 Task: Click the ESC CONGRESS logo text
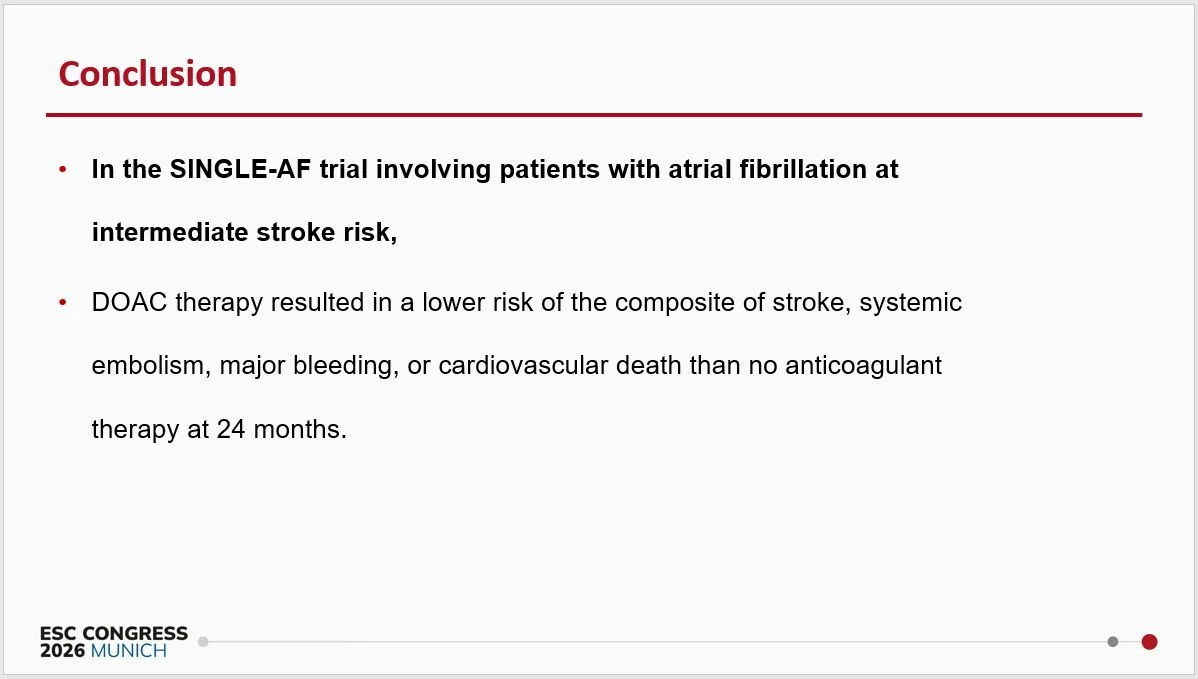pyautogui.click(x=114, y=633)
